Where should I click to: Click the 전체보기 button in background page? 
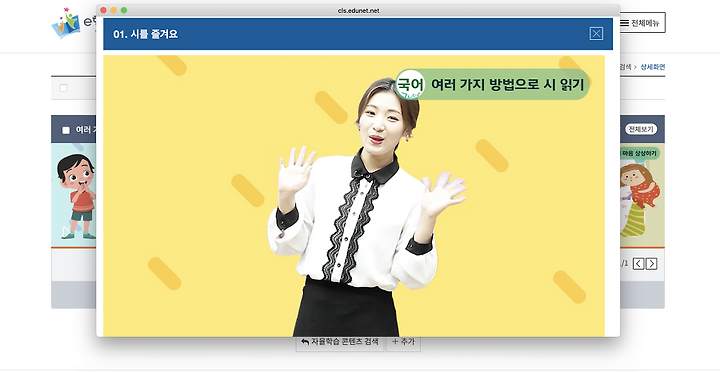[x=641, y=129]
